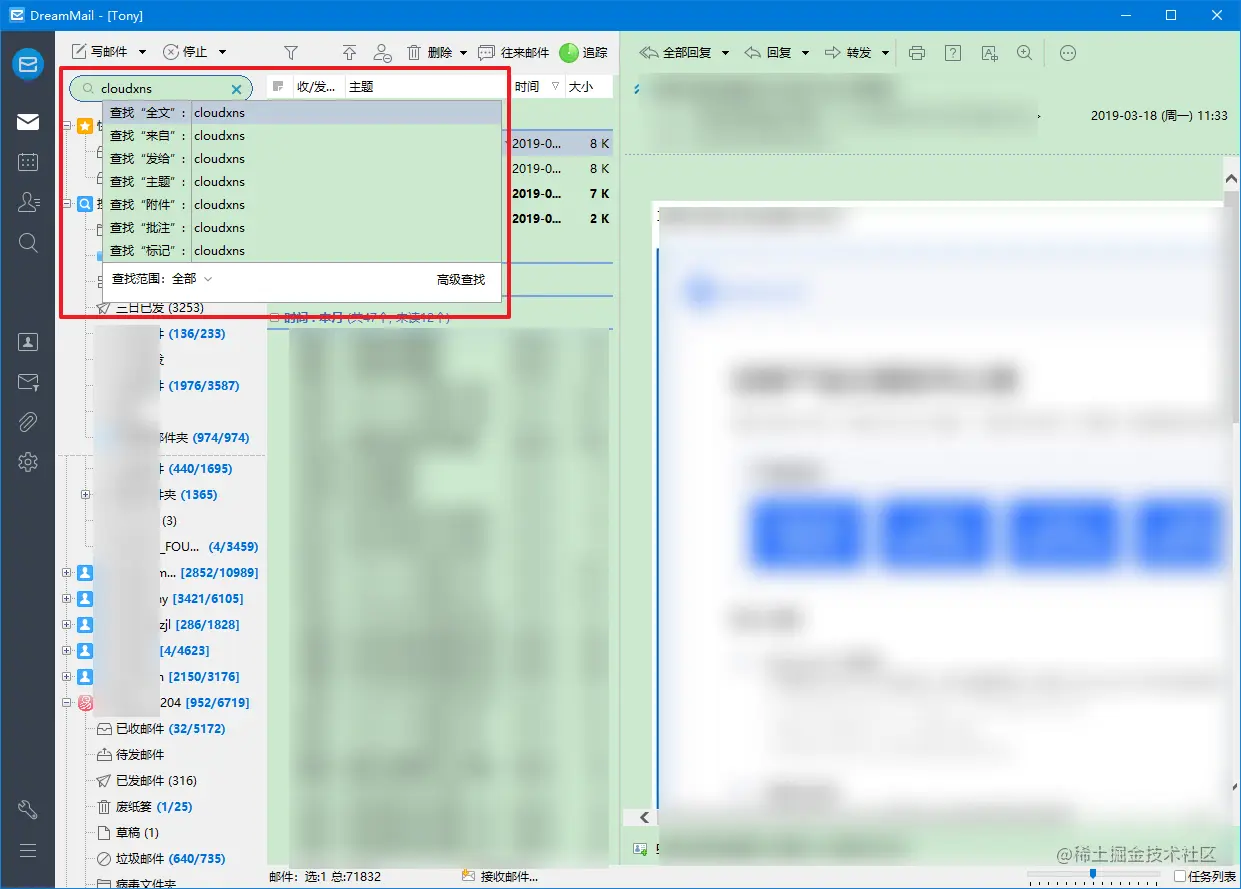Clear the cloudxns search text with X
Image resolution: width=1241 pixels, height=889 pixels.
[237, 89]
